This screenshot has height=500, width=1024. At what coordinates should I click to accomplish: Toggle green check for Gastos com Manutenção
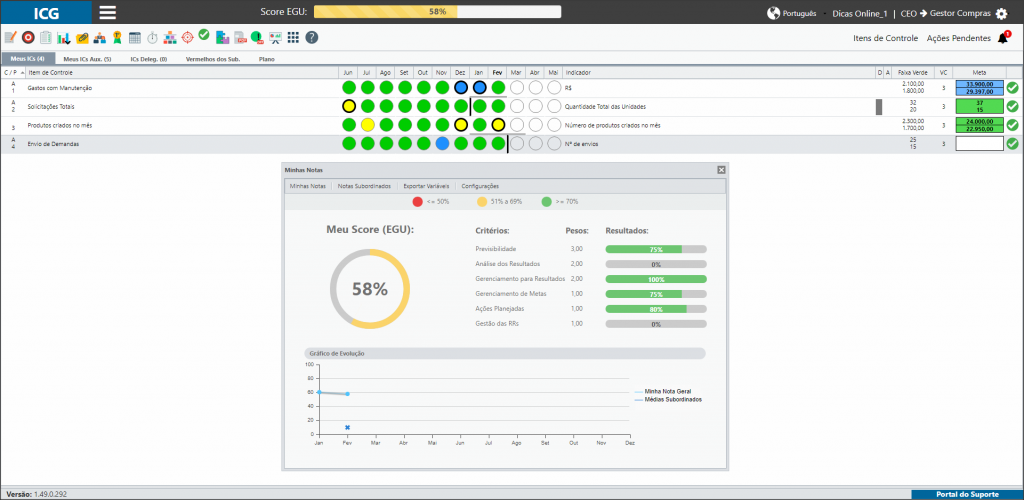point(1012,88)
